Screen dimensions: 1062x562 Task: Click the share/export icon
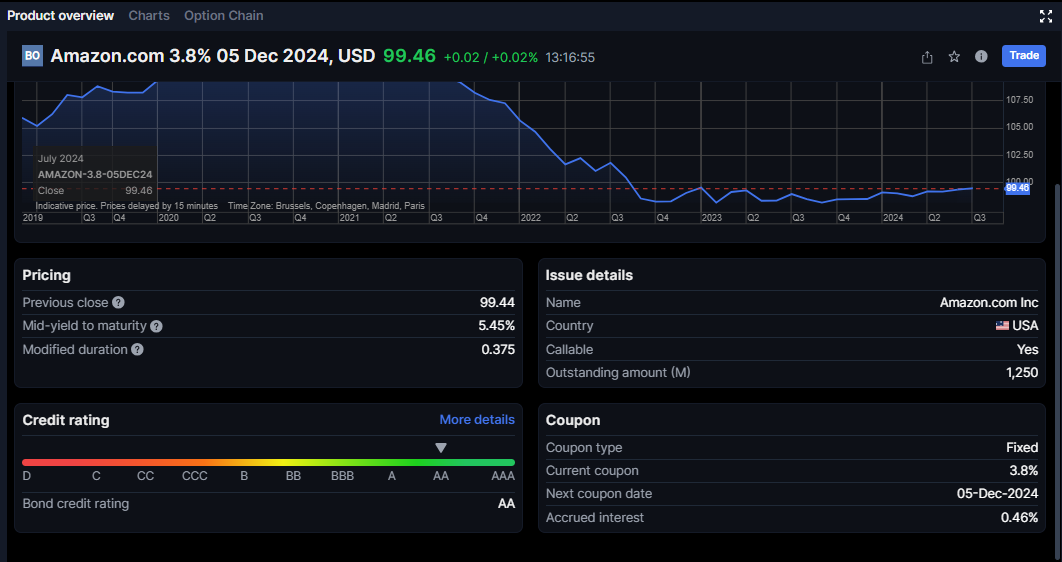tap(927, 57)
